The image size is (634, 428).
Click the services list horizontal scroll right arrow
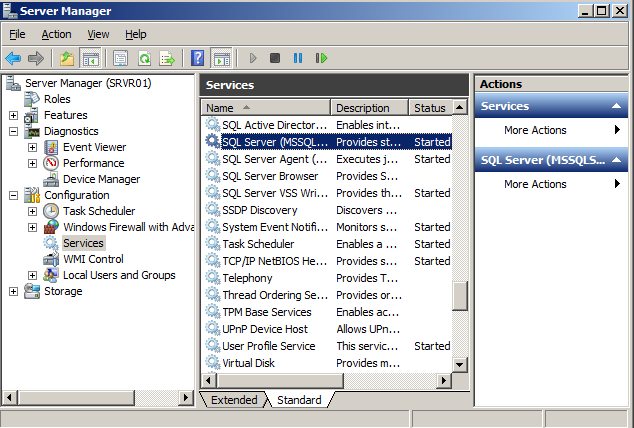[x=444, y=380]
